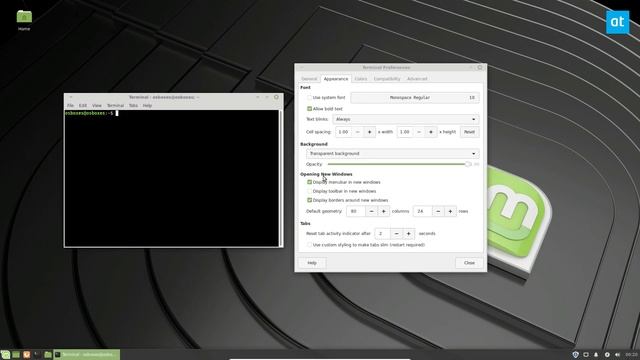Enable custom styling for slim tabs

[x=309, y=245]
